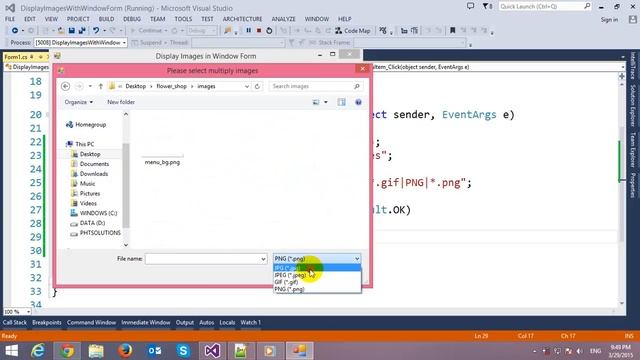Open the TOOLS menu
Viewport: 640px width, 360px height.
coord(183,19)
